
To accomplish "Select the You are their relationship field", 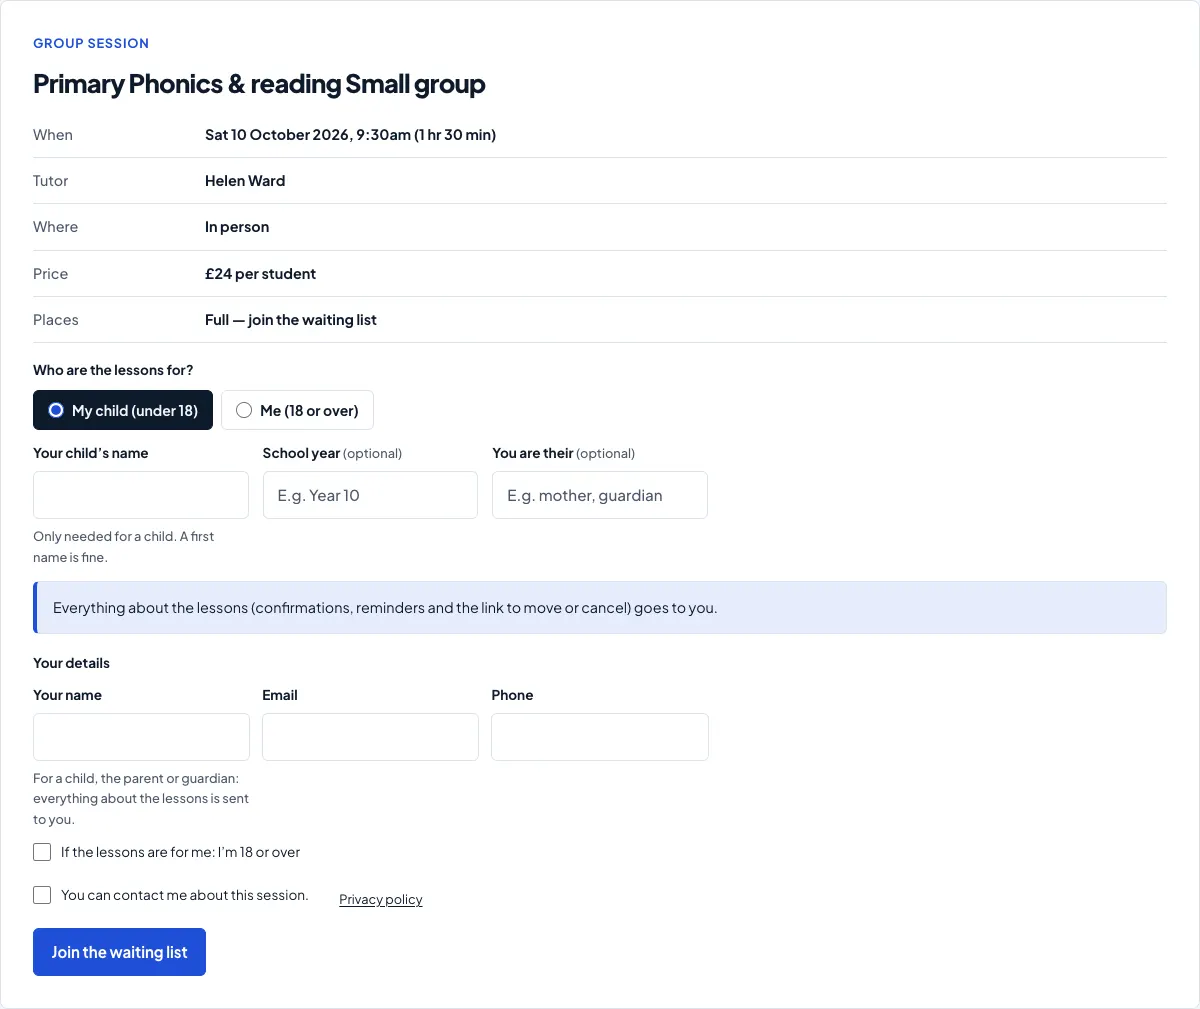I will point(600,495).
